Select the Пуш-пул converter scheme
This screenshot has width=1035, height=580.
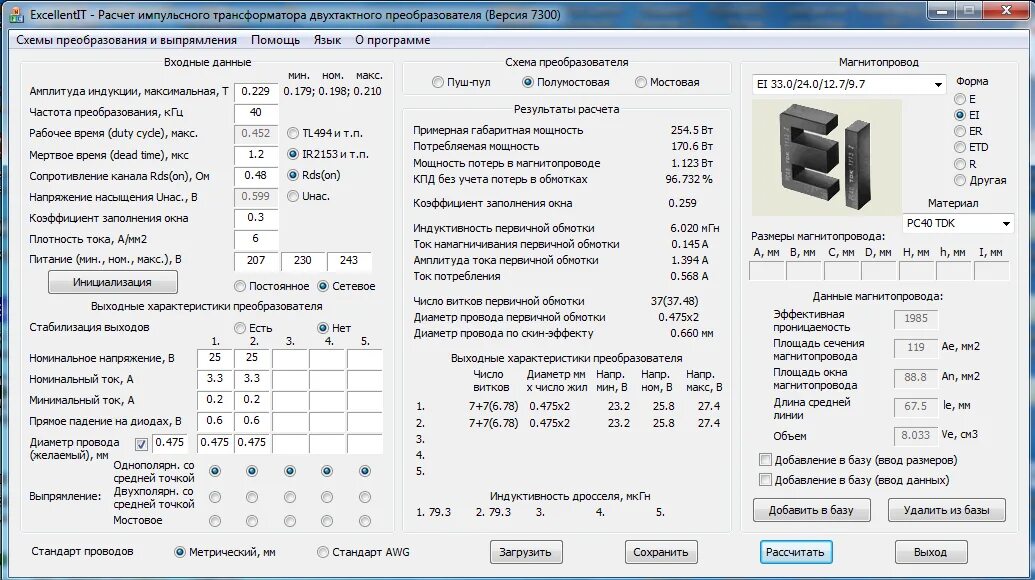pos(461,82)
